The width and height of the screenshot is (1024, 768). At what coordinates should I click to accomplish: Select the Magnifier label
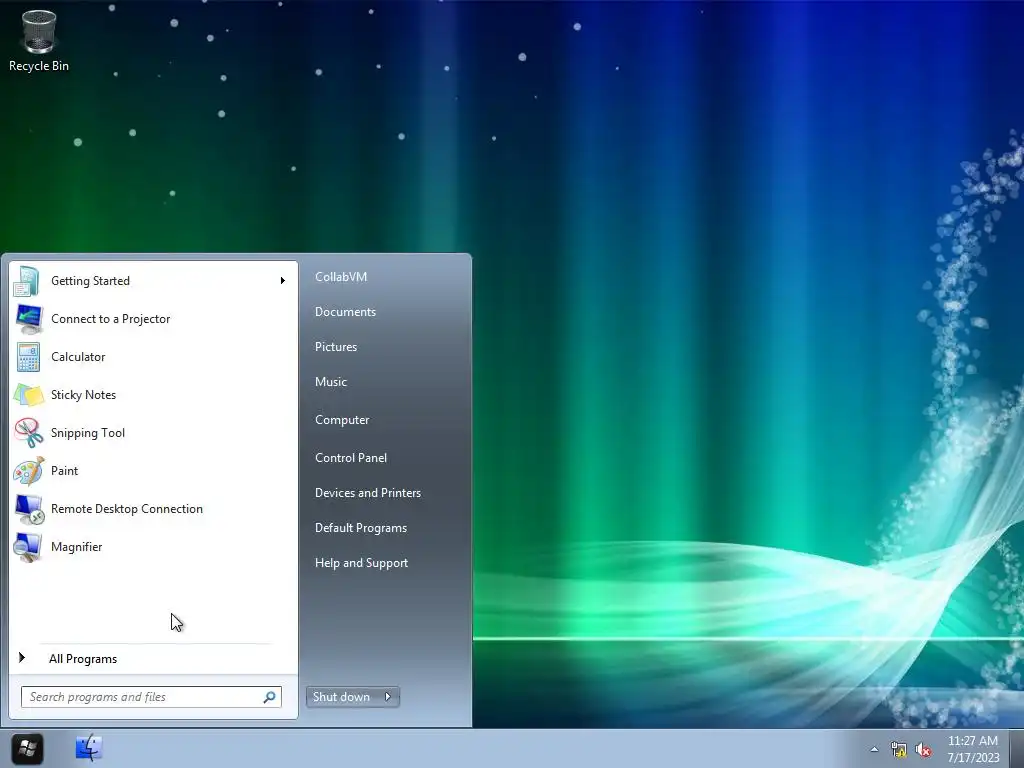76,547
